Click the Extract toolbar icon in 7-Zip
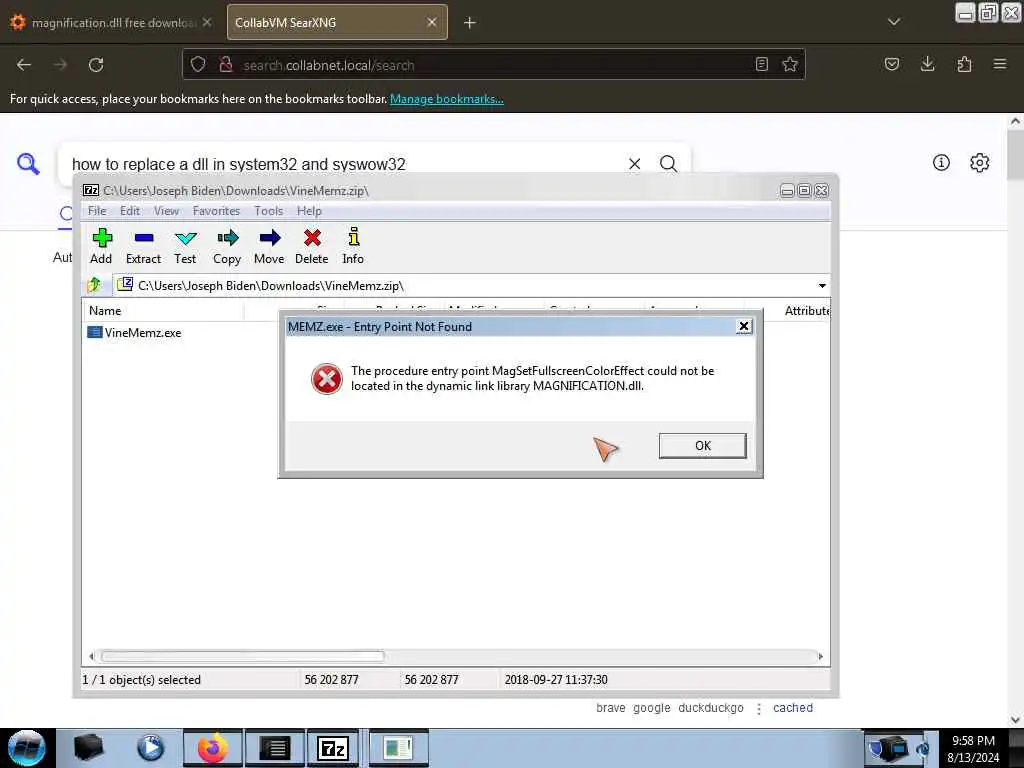The height and width of the screenshot is (768, 1024). coord(144,238)
